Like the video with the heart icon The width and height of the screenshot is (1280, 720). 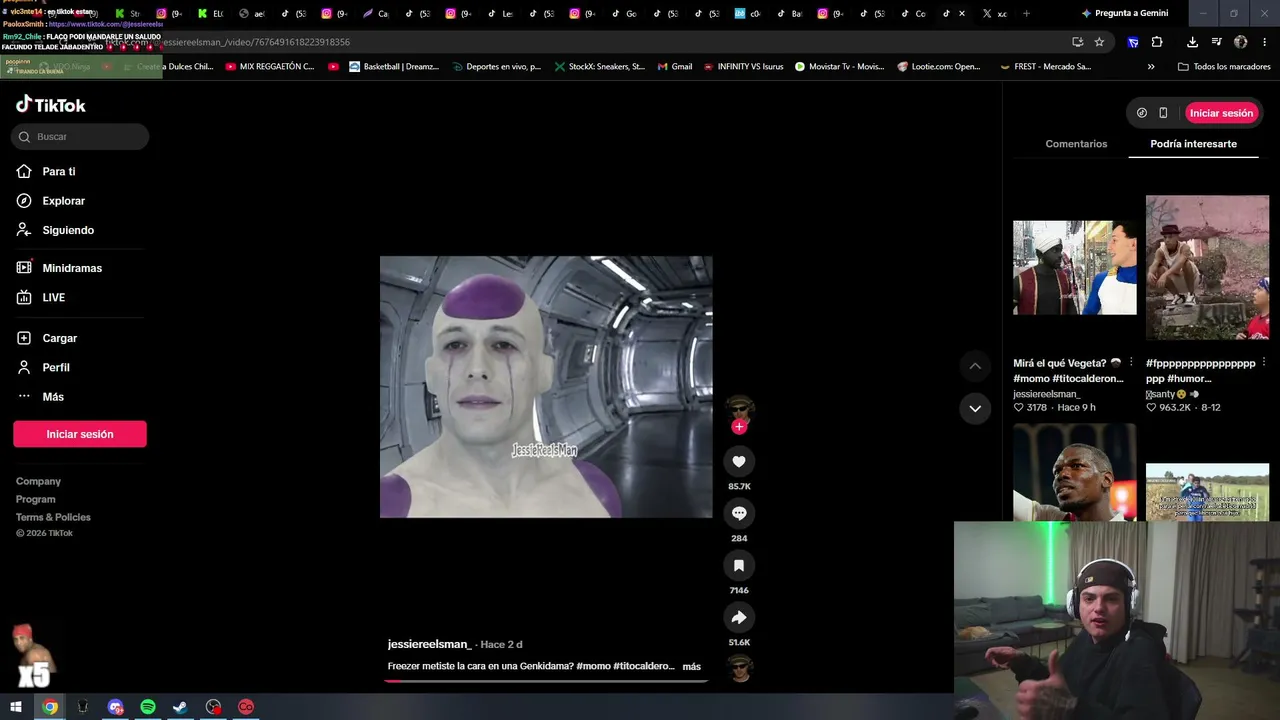point(739,461)
